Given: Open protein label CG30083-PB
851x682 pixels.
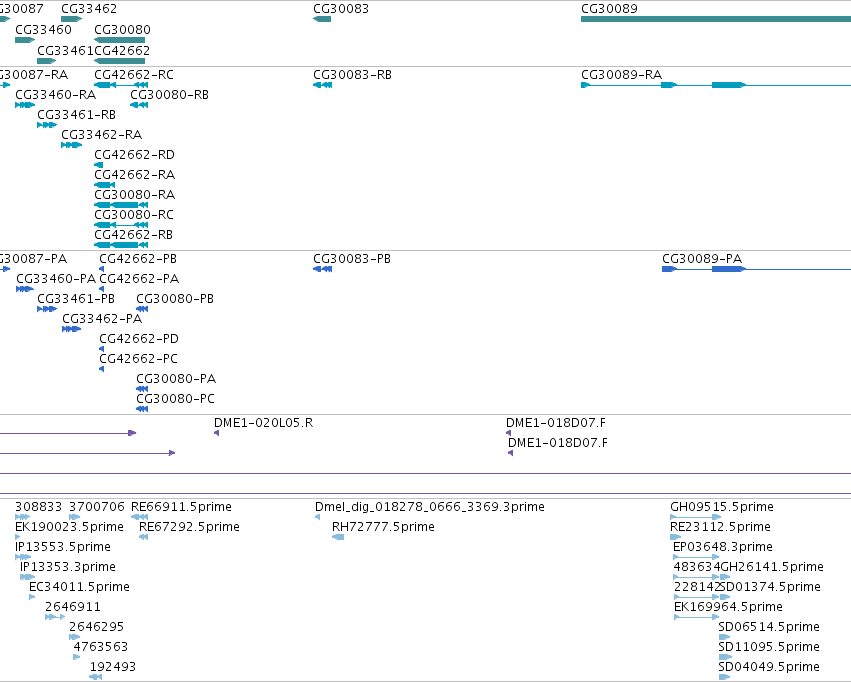Looking at the screenshot, I should click(x=352, y=259).
